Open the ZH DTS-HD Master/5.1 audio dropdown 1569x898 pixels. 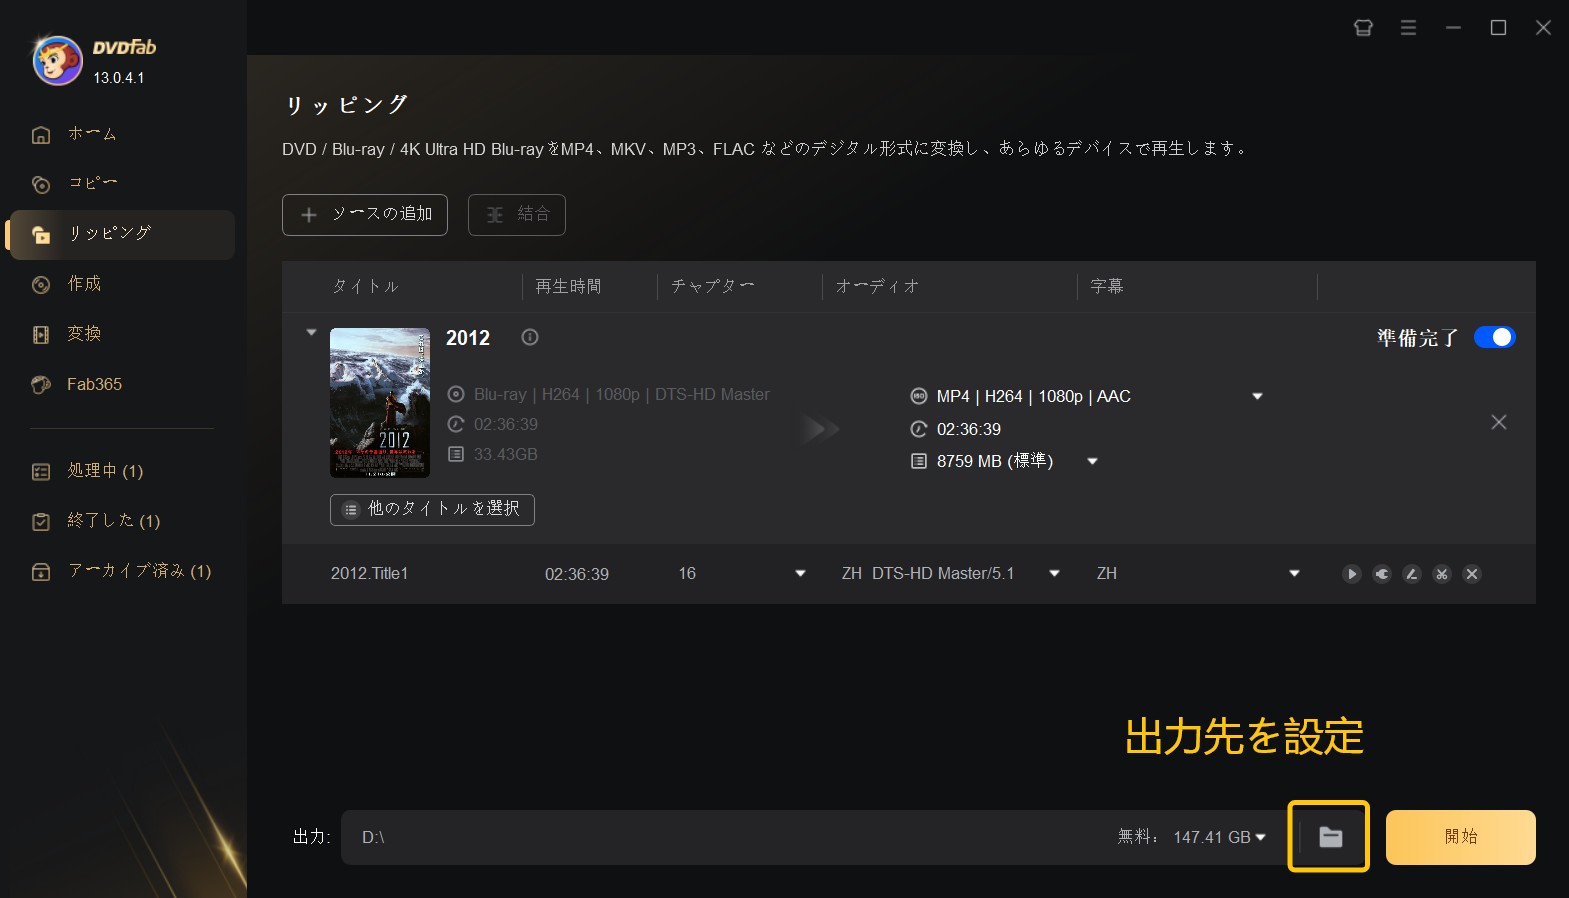1054,573
